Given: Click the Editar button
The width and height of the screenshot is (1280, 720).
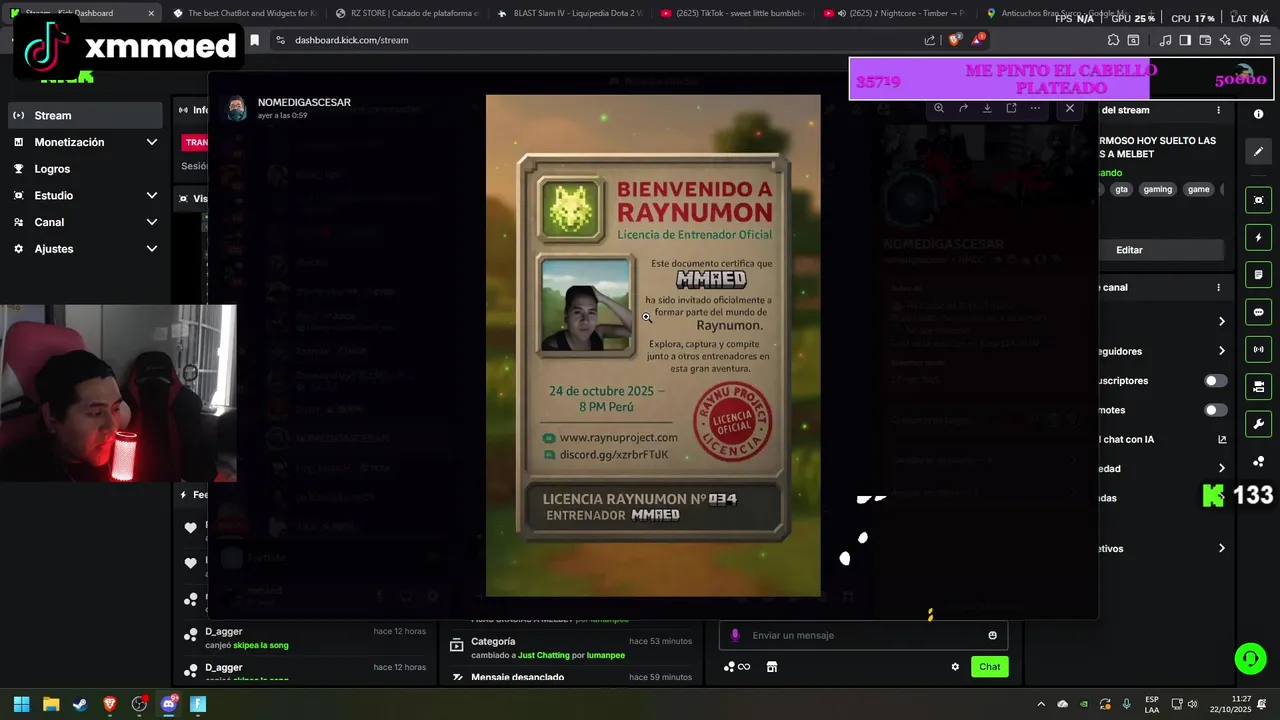Looking at the screenshot, I should point(1129,250).
